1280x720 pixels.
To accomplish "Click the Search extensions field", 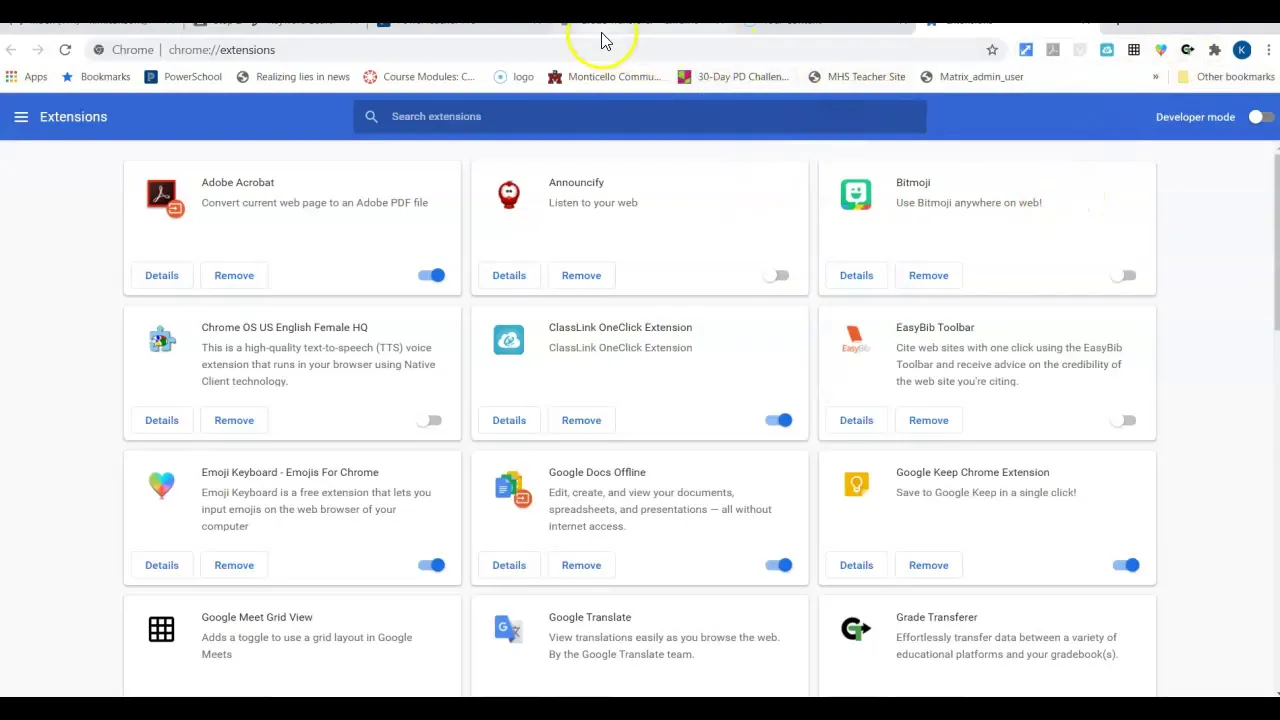I will [640, 117].
